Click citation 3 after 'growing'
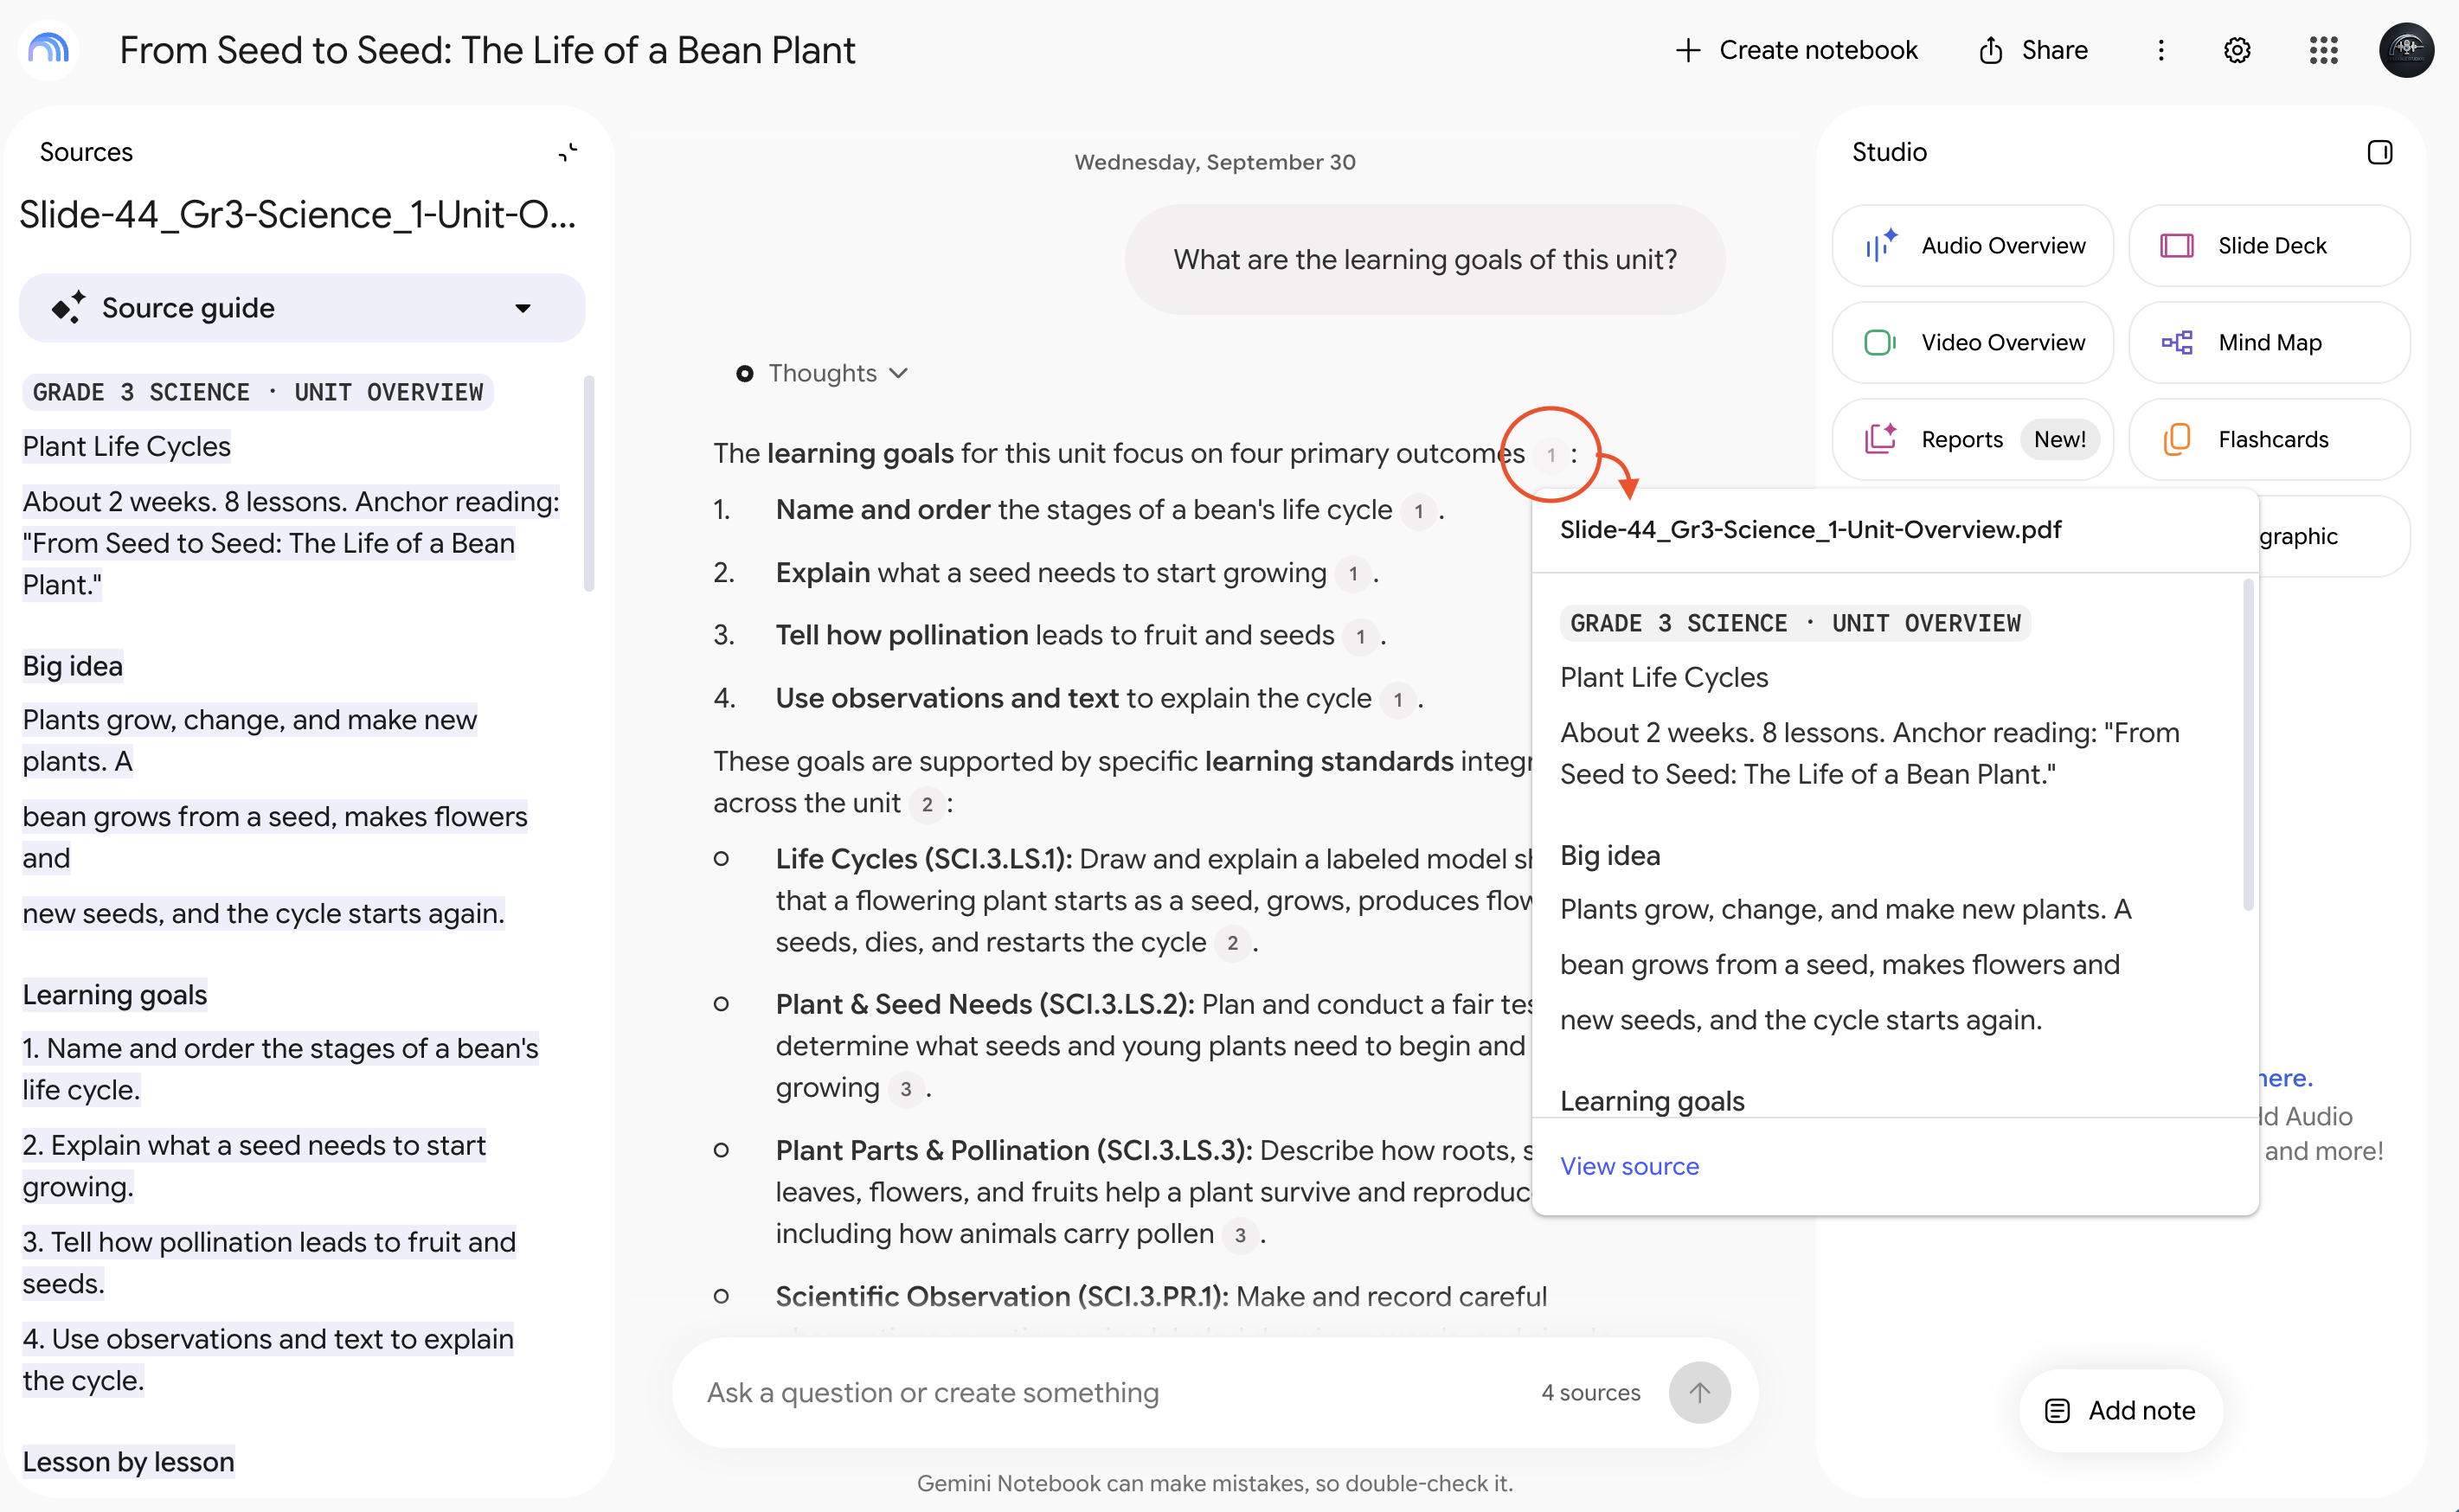 click(x=905, y=1089)
